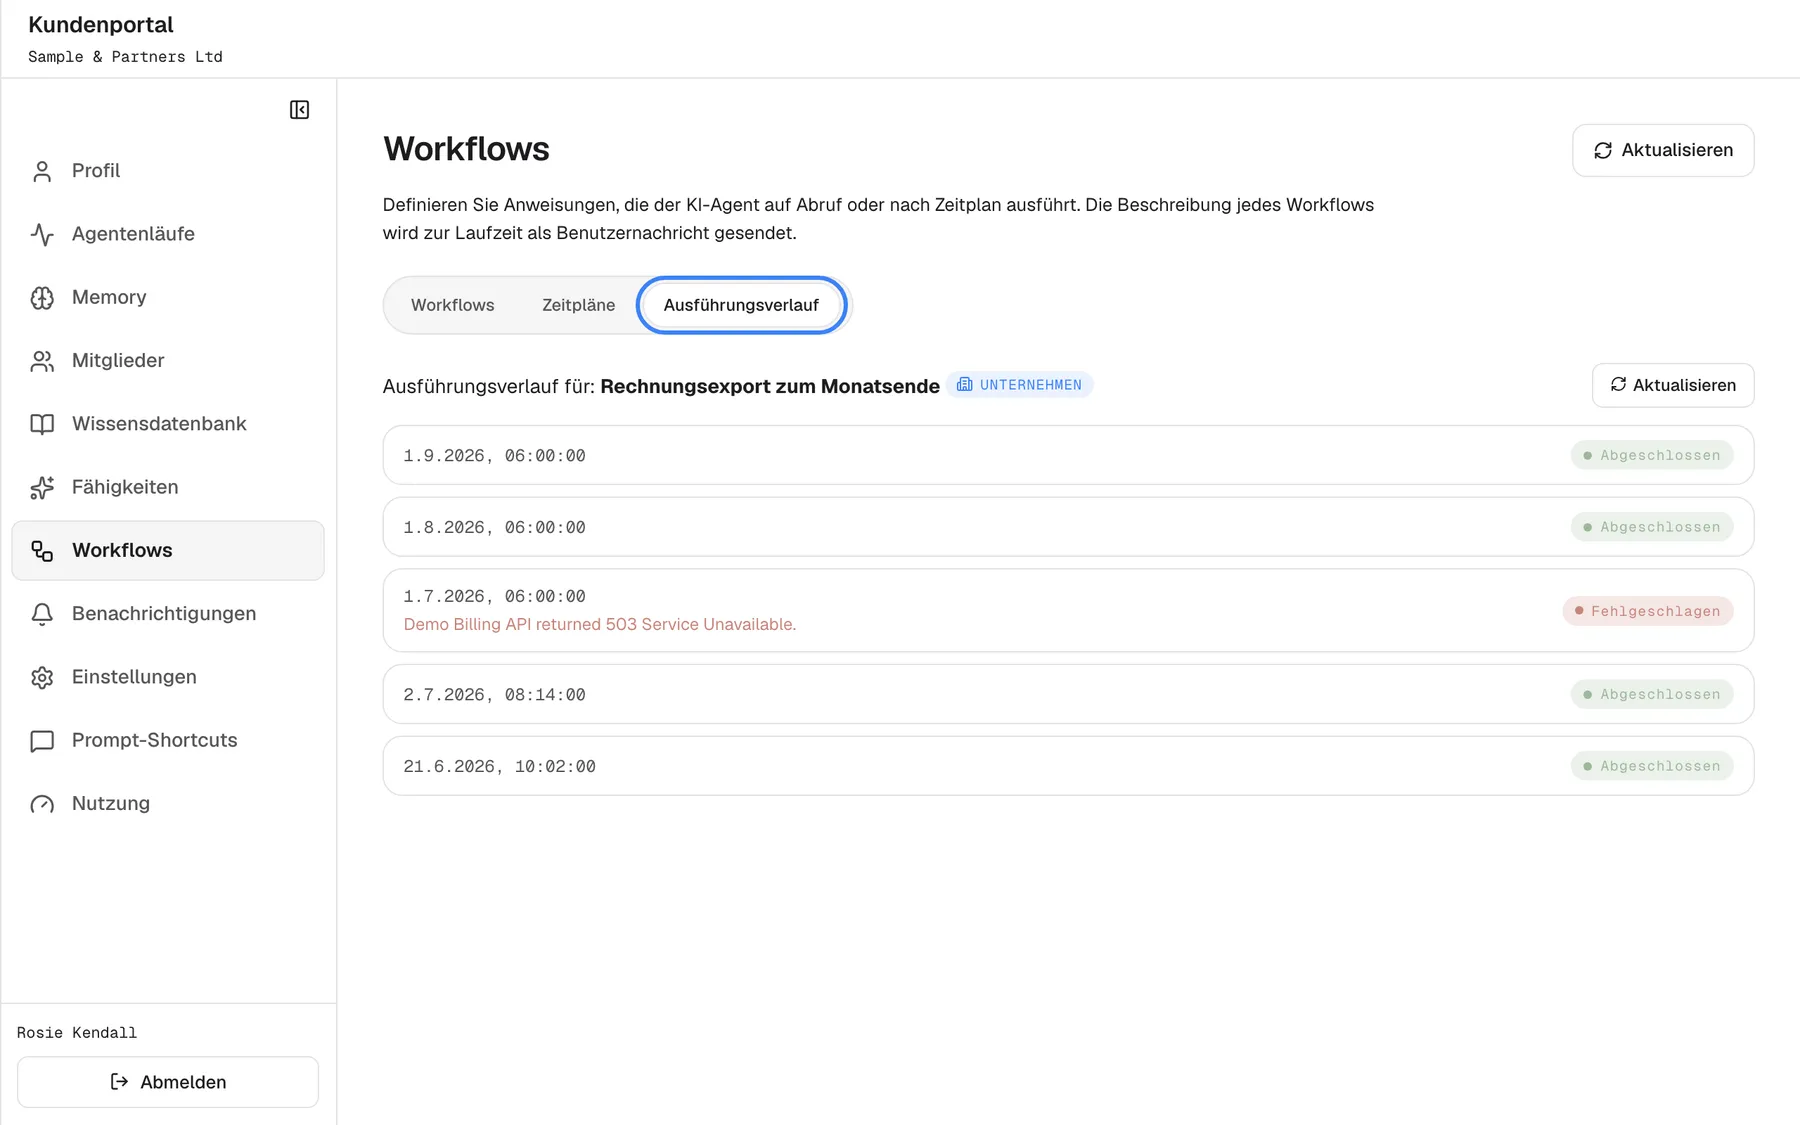Click the UNTERNEHMEN badge

1019,385
